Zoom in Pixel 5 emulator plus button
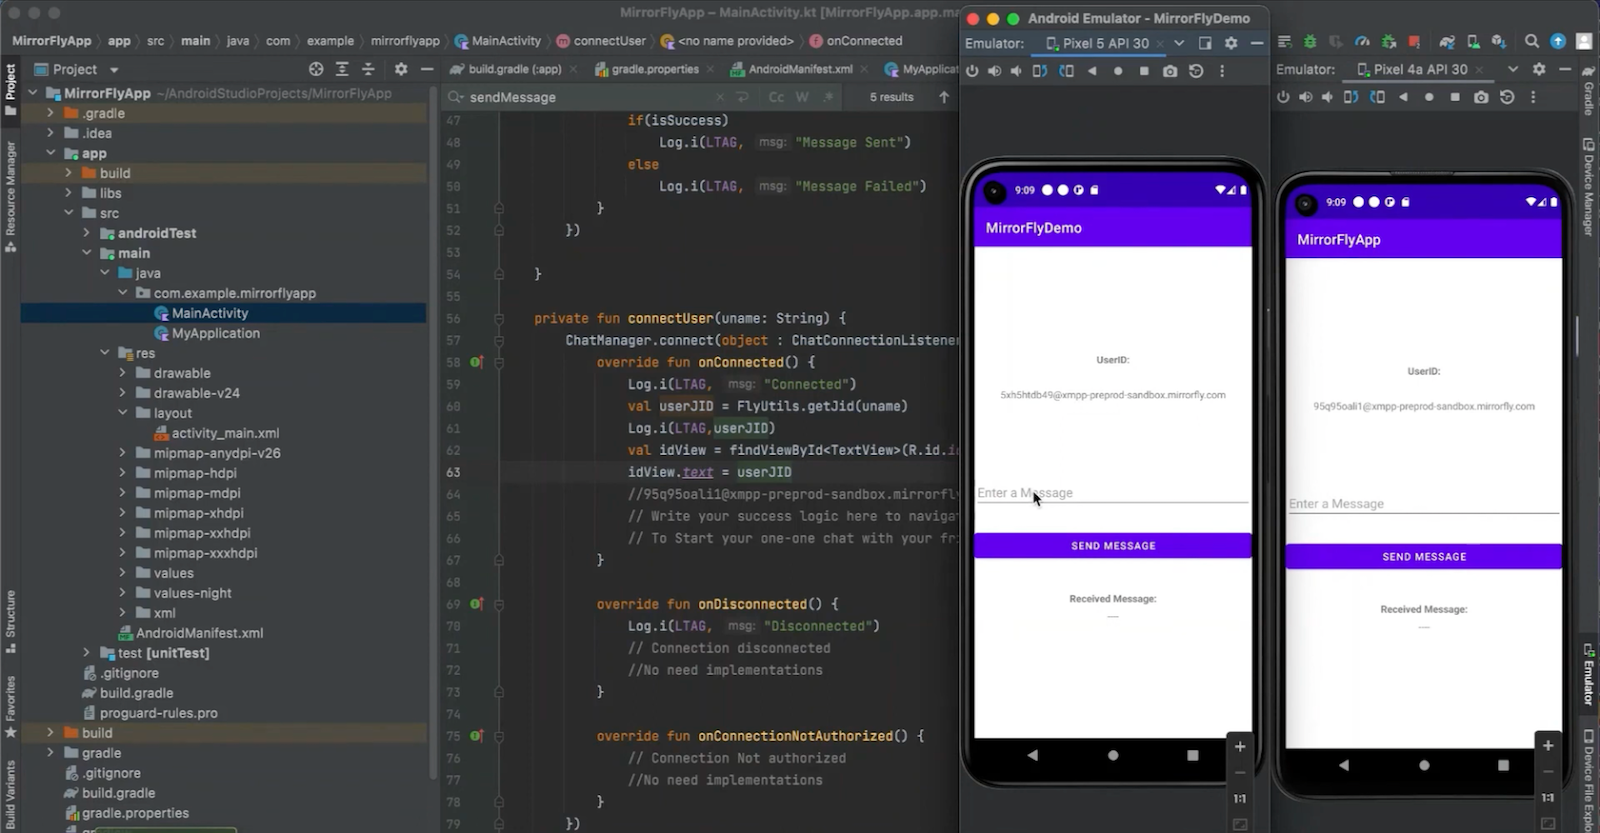 click(1240, 747)
